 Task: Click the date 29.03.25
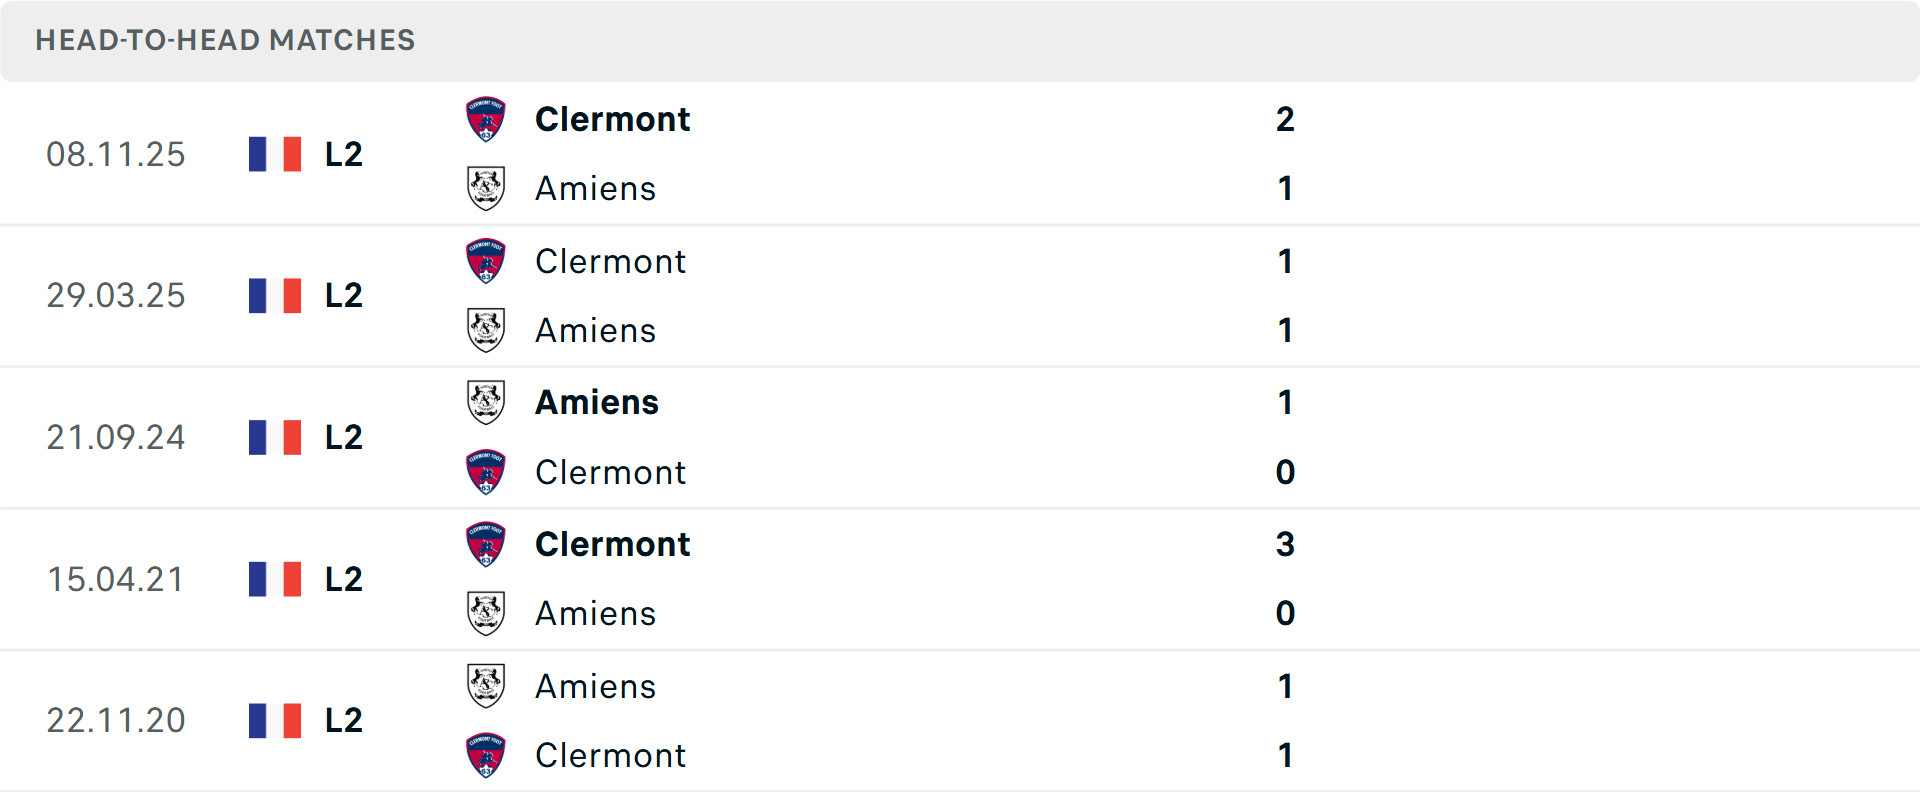[x=116, y=295]
